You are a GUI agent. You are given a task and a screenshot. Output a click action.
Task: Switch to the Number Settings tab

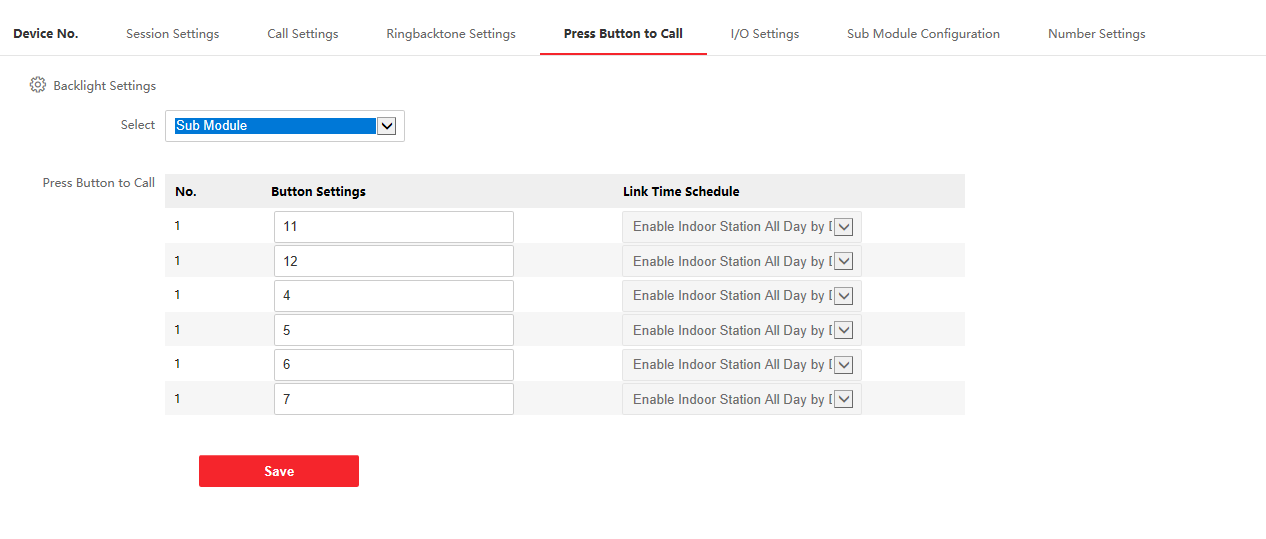click(x=1096, y=34)
